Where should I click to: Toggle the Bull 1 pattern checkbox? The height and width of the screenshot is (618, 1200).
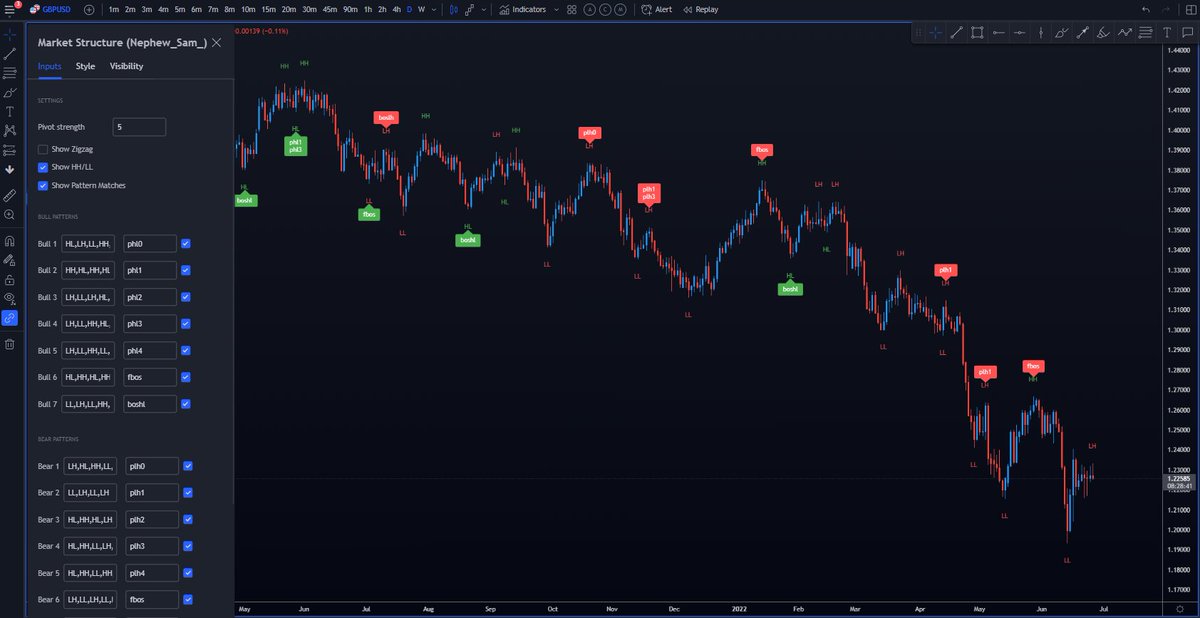(187, 243)
